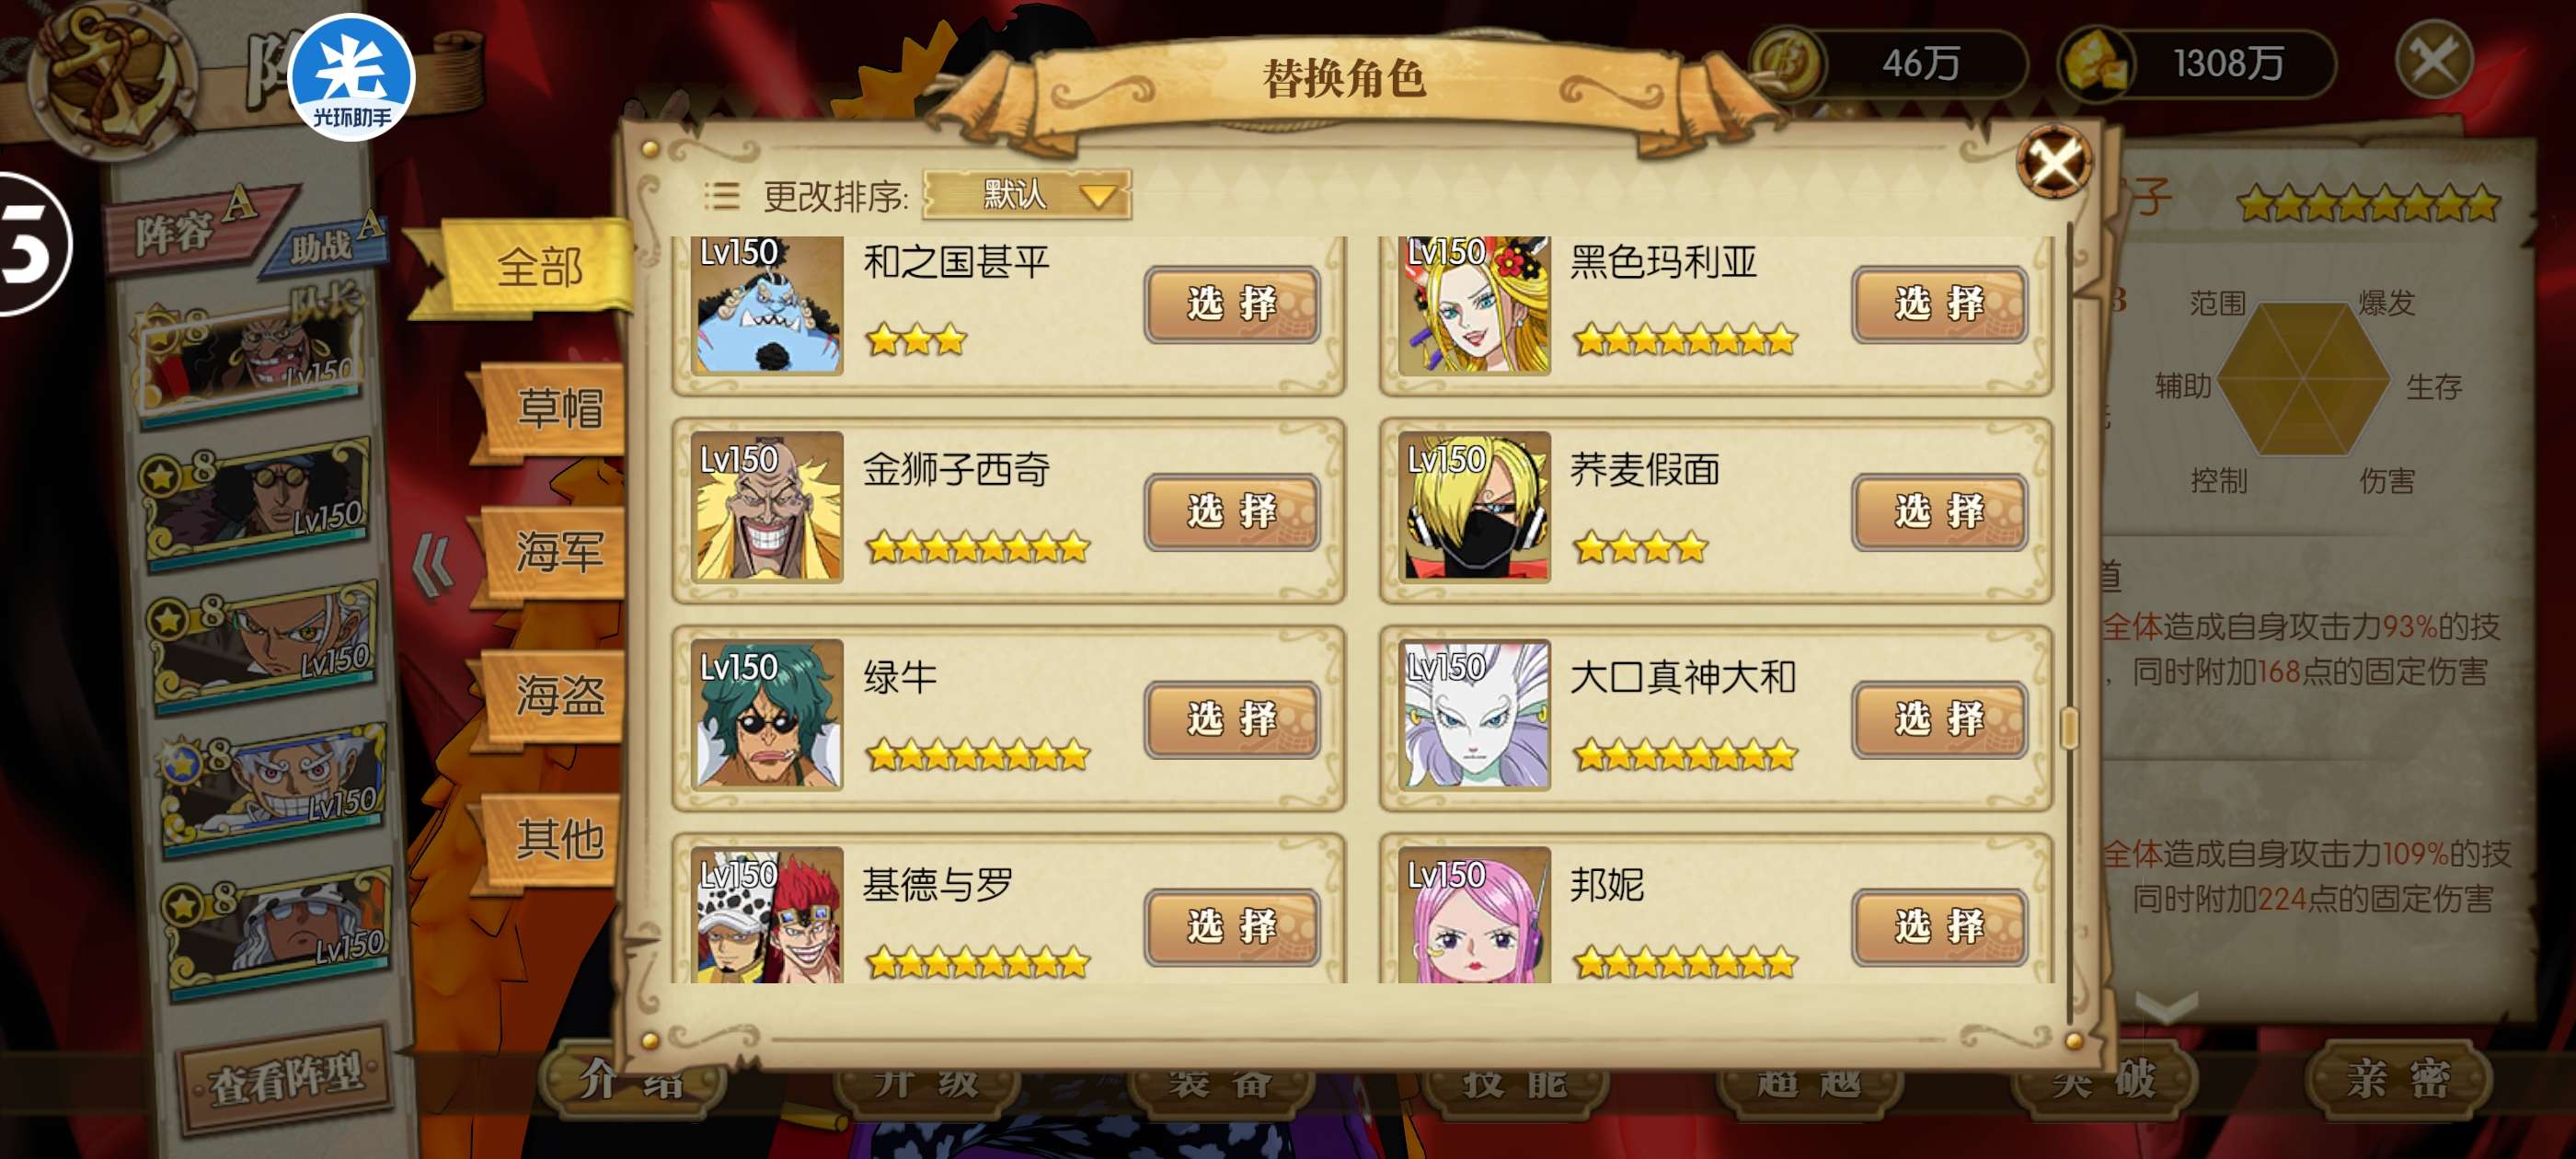Expand skill details with the down chevron
The height and width of the screenshot is (1159, 2576).
click(x=2166, y=1006)
